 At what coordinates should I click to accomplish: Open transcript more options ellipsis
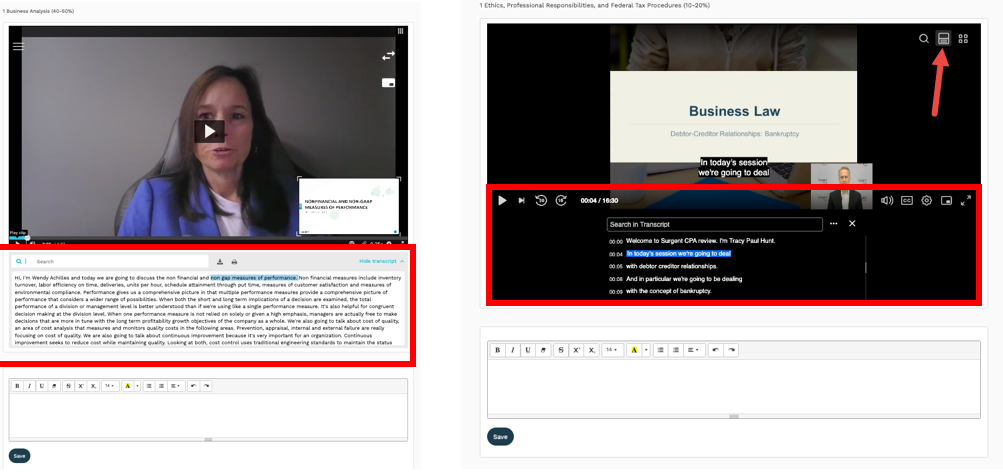tap(833, 224)
